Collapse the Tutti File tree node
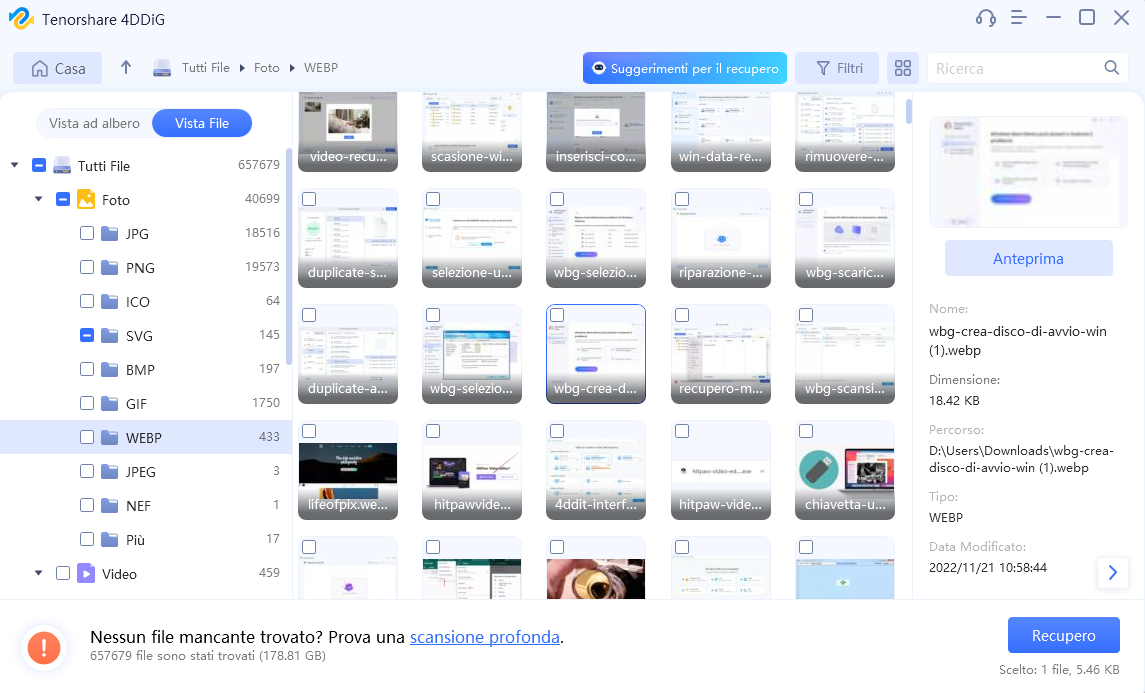 coord(14,166)
